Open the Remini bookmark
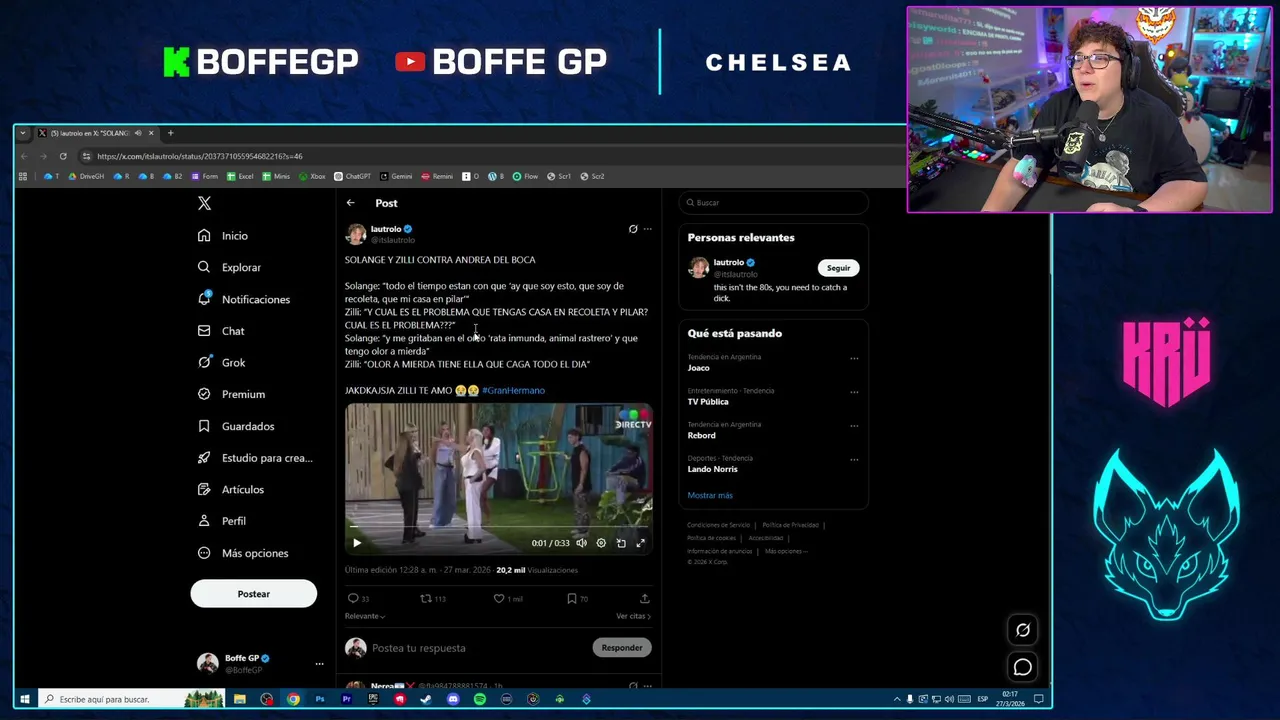The height and width of the screenshot is (720, 1280). click(437, 176)
